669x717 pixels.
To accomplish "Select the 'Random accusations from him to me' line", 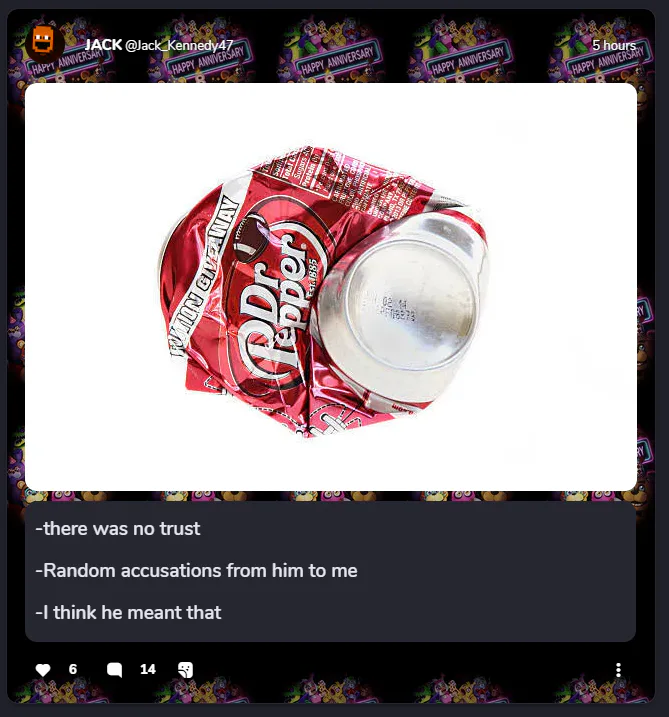I will [197, 571].
